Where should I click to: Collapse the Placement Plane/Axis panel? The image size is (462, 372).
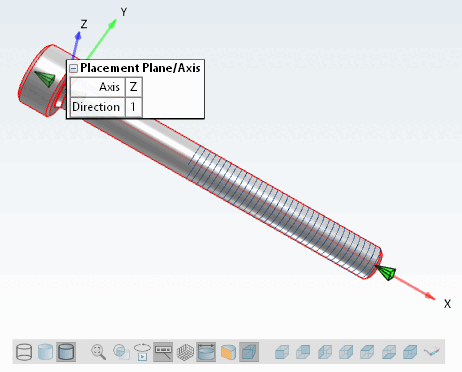[x=73, y=69]
